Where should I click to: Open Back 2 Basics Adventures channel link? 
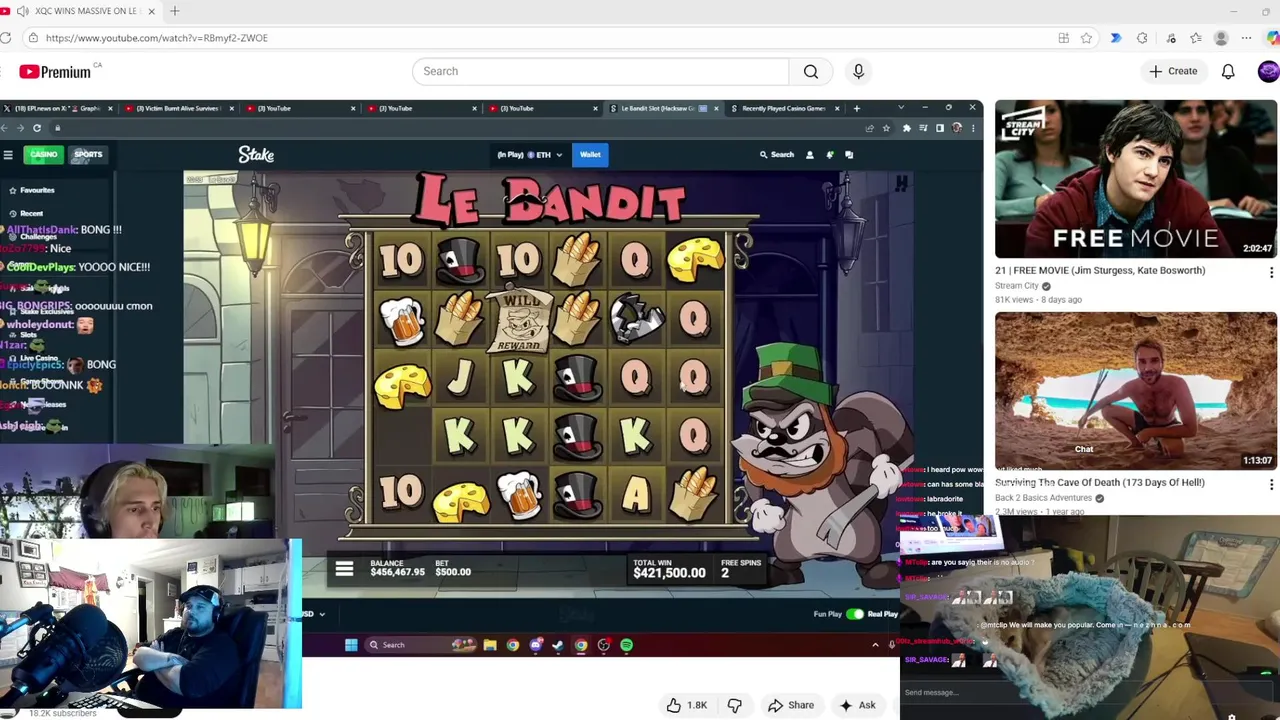pos(1044,498)
